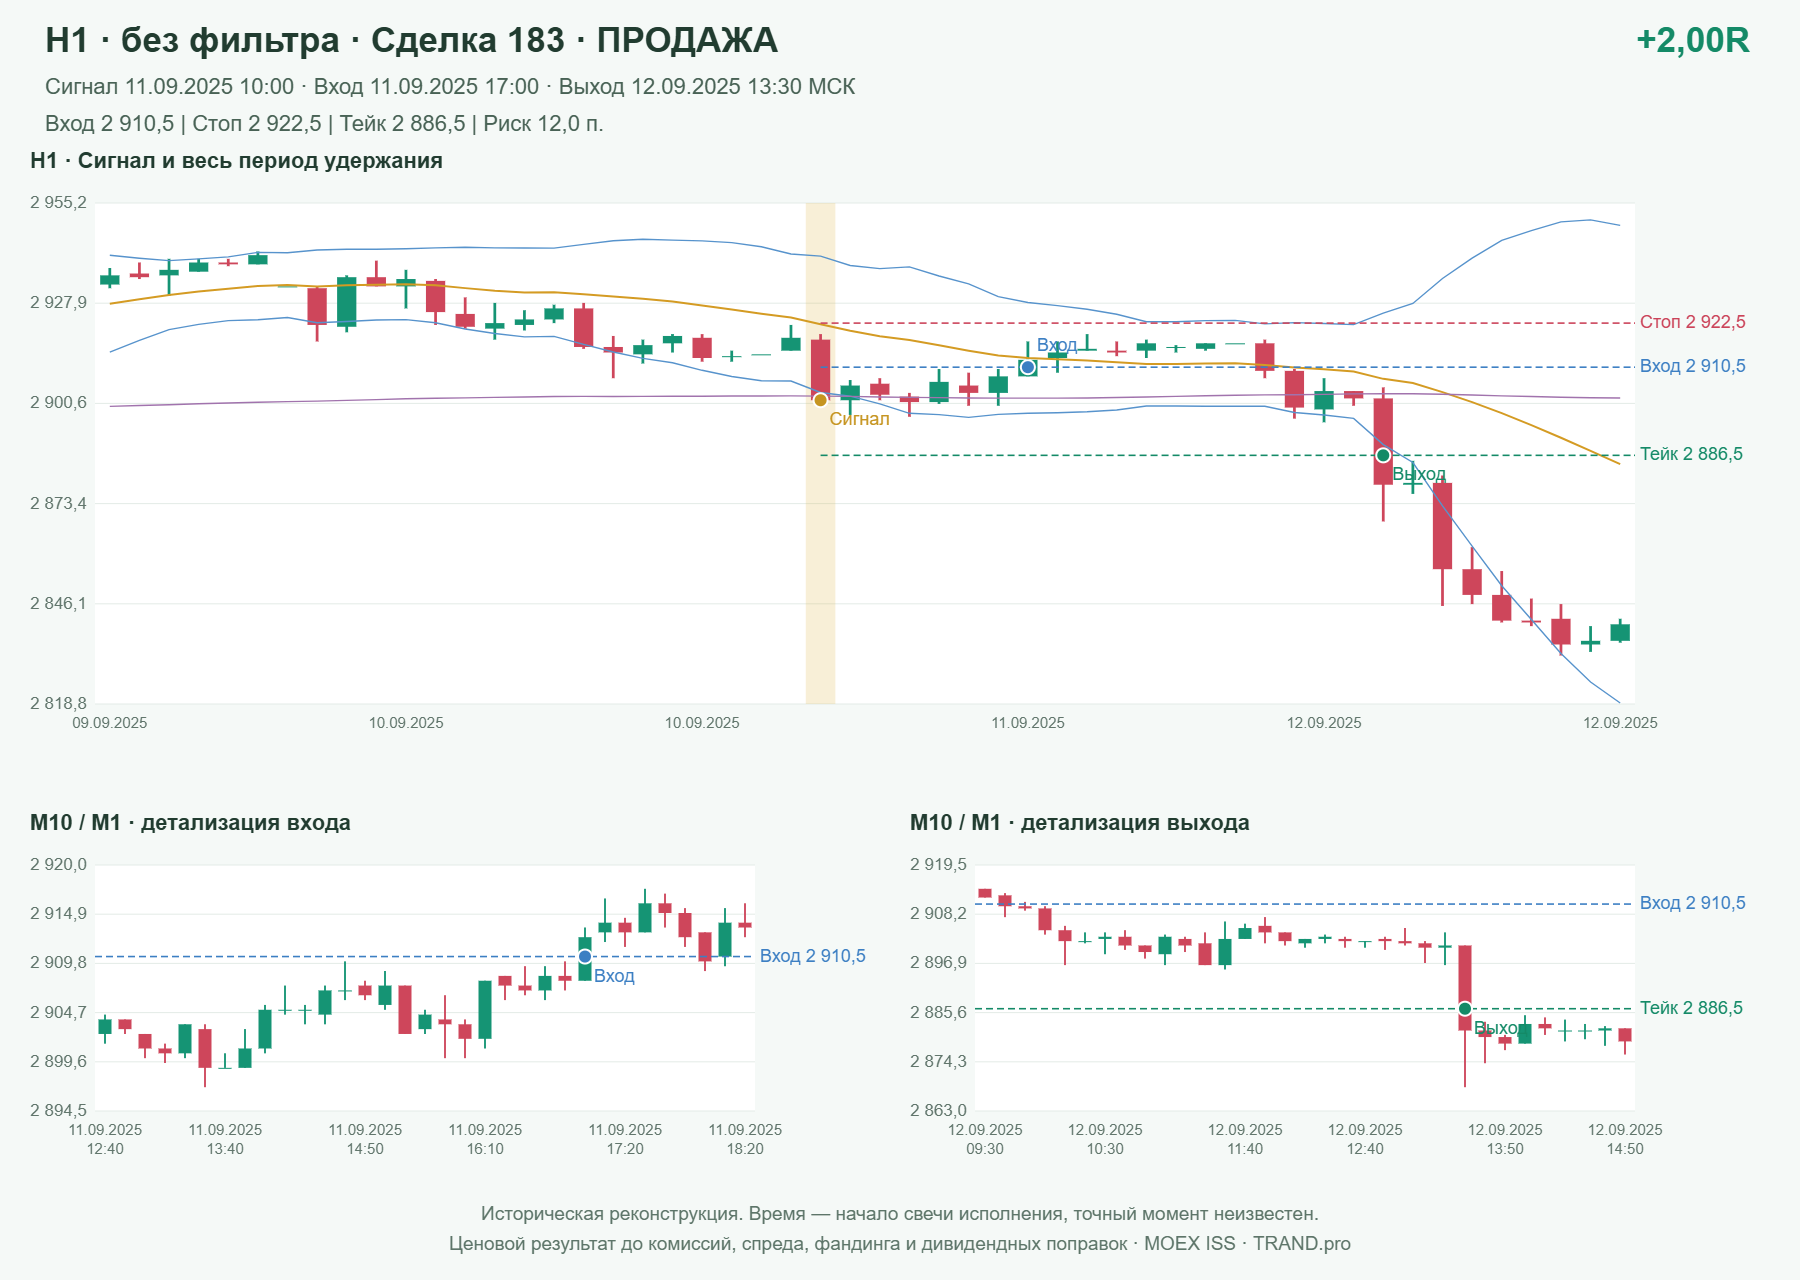Viewport: 1800px width, 1280px height.
Task: Click the Вход marker in entry detail chart
Action: (x=585, y=957)
